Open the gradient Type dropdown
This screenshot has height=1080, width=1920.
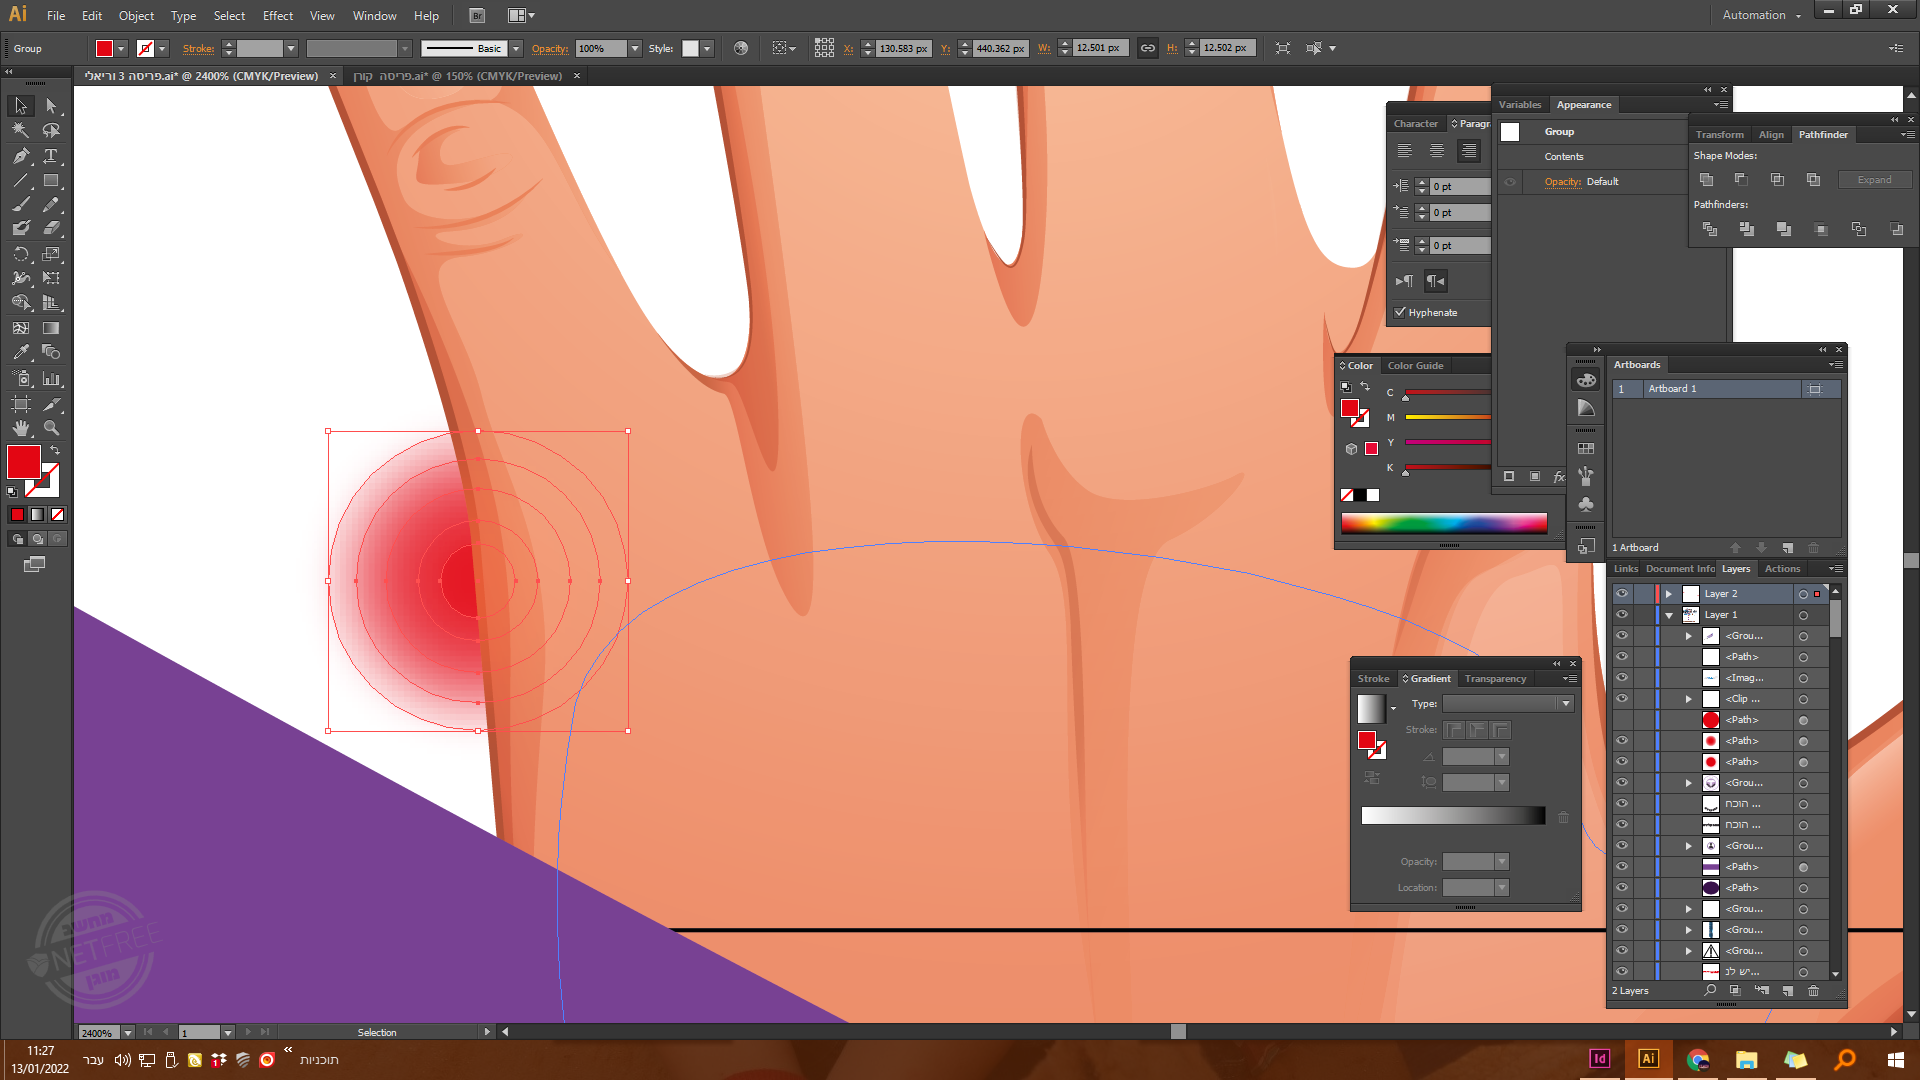click(x=1565, y=704)
